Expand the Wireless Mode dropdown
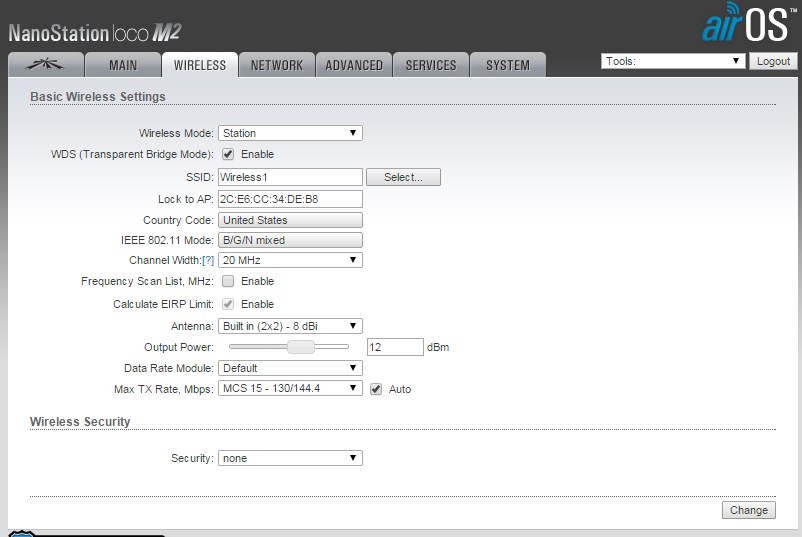The height and width of the screenshot is (537, 802). point(290,133)
